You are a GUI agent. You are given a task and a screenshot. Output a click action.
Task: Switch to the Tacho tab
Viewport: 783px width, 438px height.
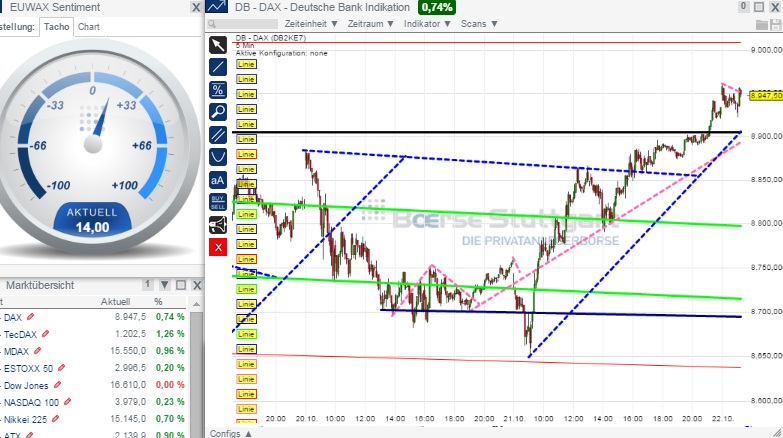tap(56, 26)
